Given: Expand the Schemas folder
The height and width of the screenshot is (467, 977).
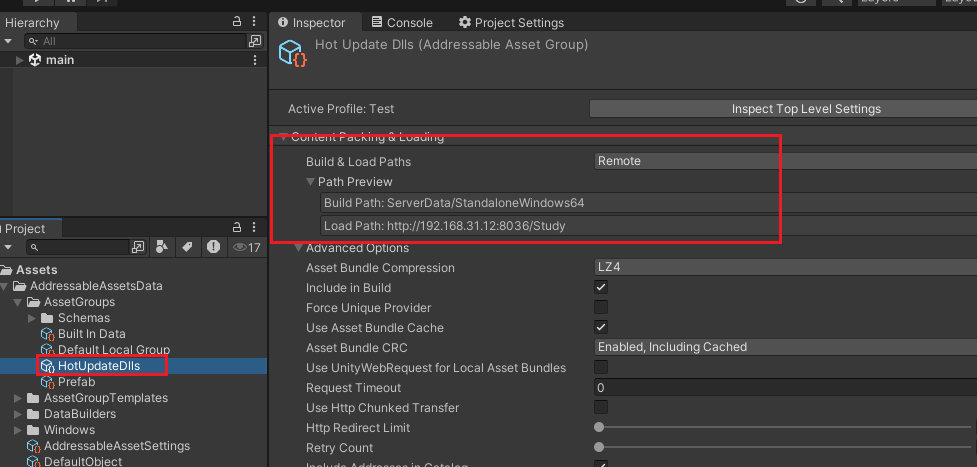Looking at the screenshot, I should [32, 318].
